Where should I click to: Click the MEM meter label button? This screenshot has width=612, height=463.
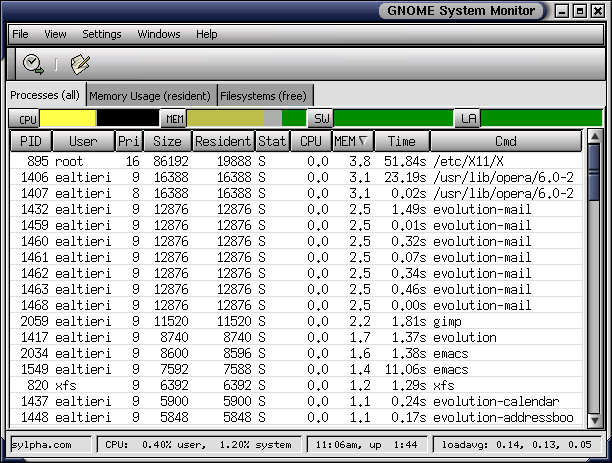[x=174, y=119]
